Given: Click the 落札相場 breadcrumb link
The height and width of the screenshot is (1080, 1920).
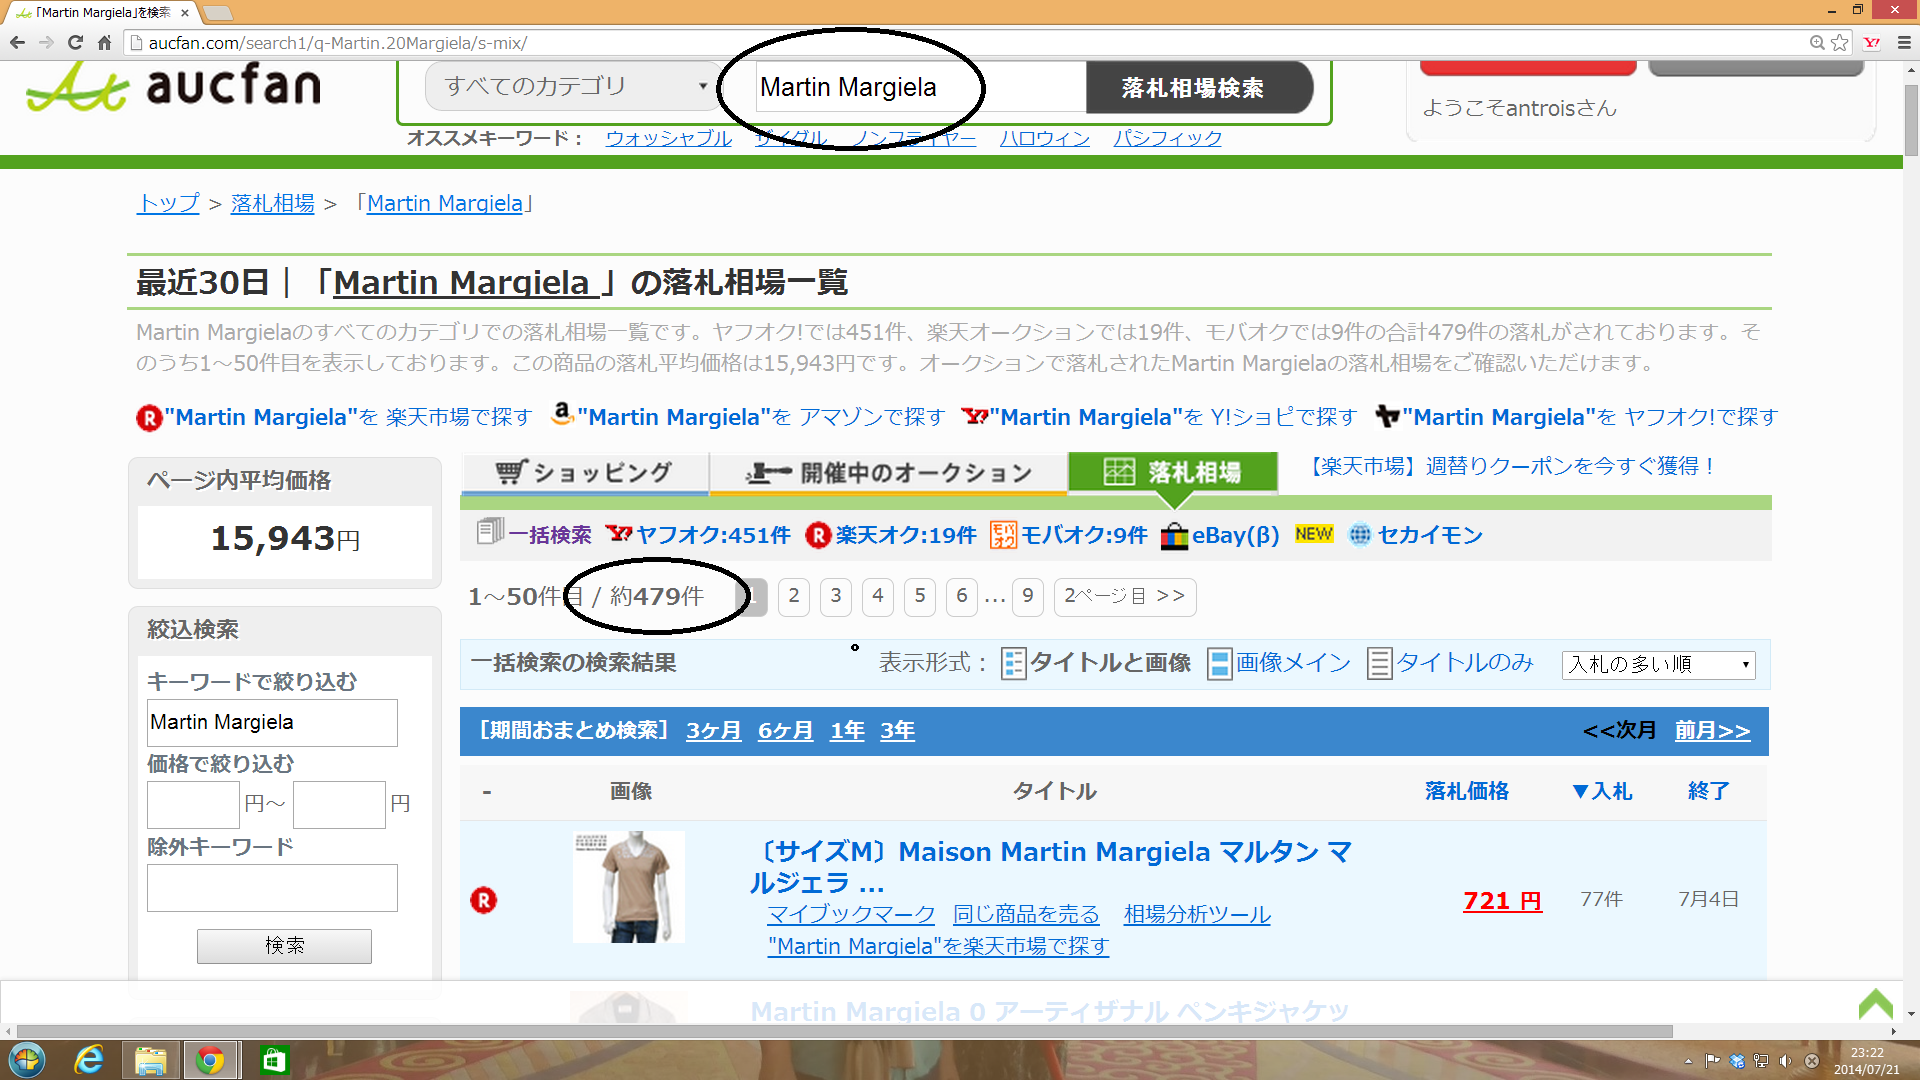Looking at the screenshot, I should [273, 203].
